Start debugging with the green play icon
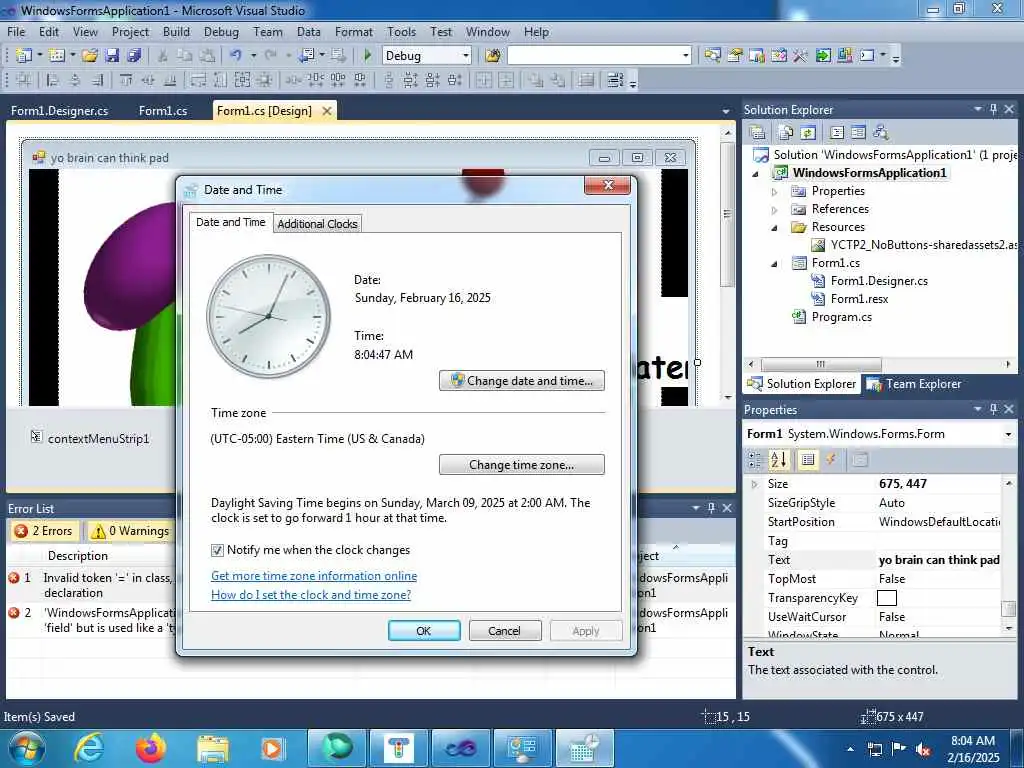This screenshot has width=1024, height=768. pos(367,56)
